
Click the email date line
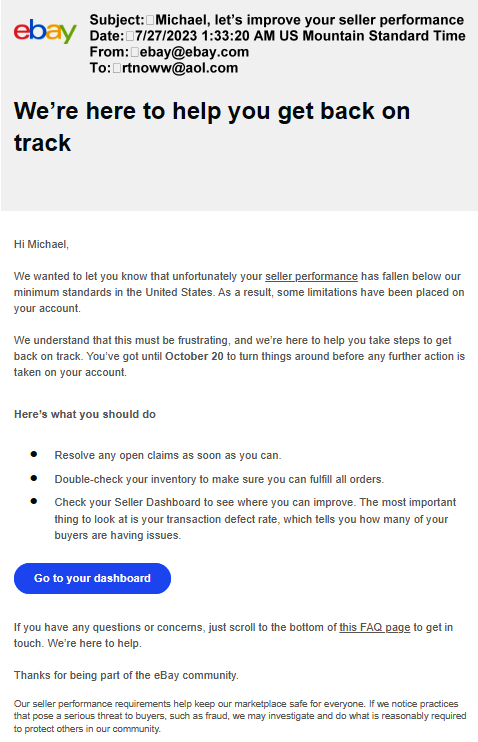(x=277, y=36)
